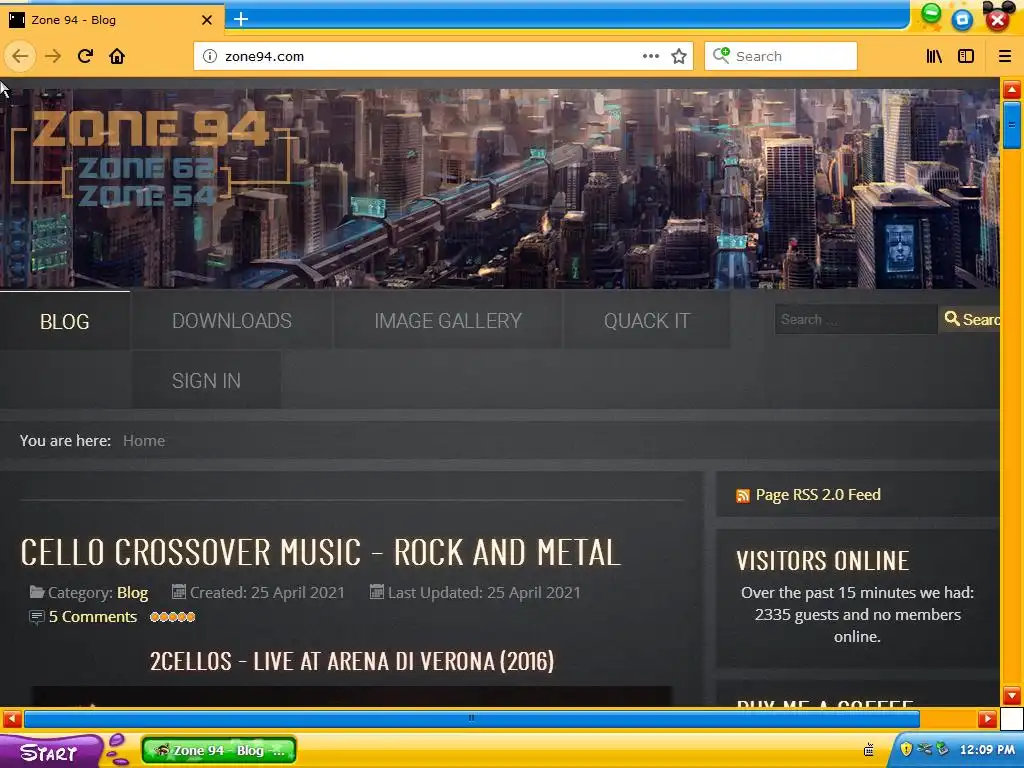Click the horizontal blue scrollbar thumb
The width and height of the screenshot is (1024, 768).
(x=472, y=719)
